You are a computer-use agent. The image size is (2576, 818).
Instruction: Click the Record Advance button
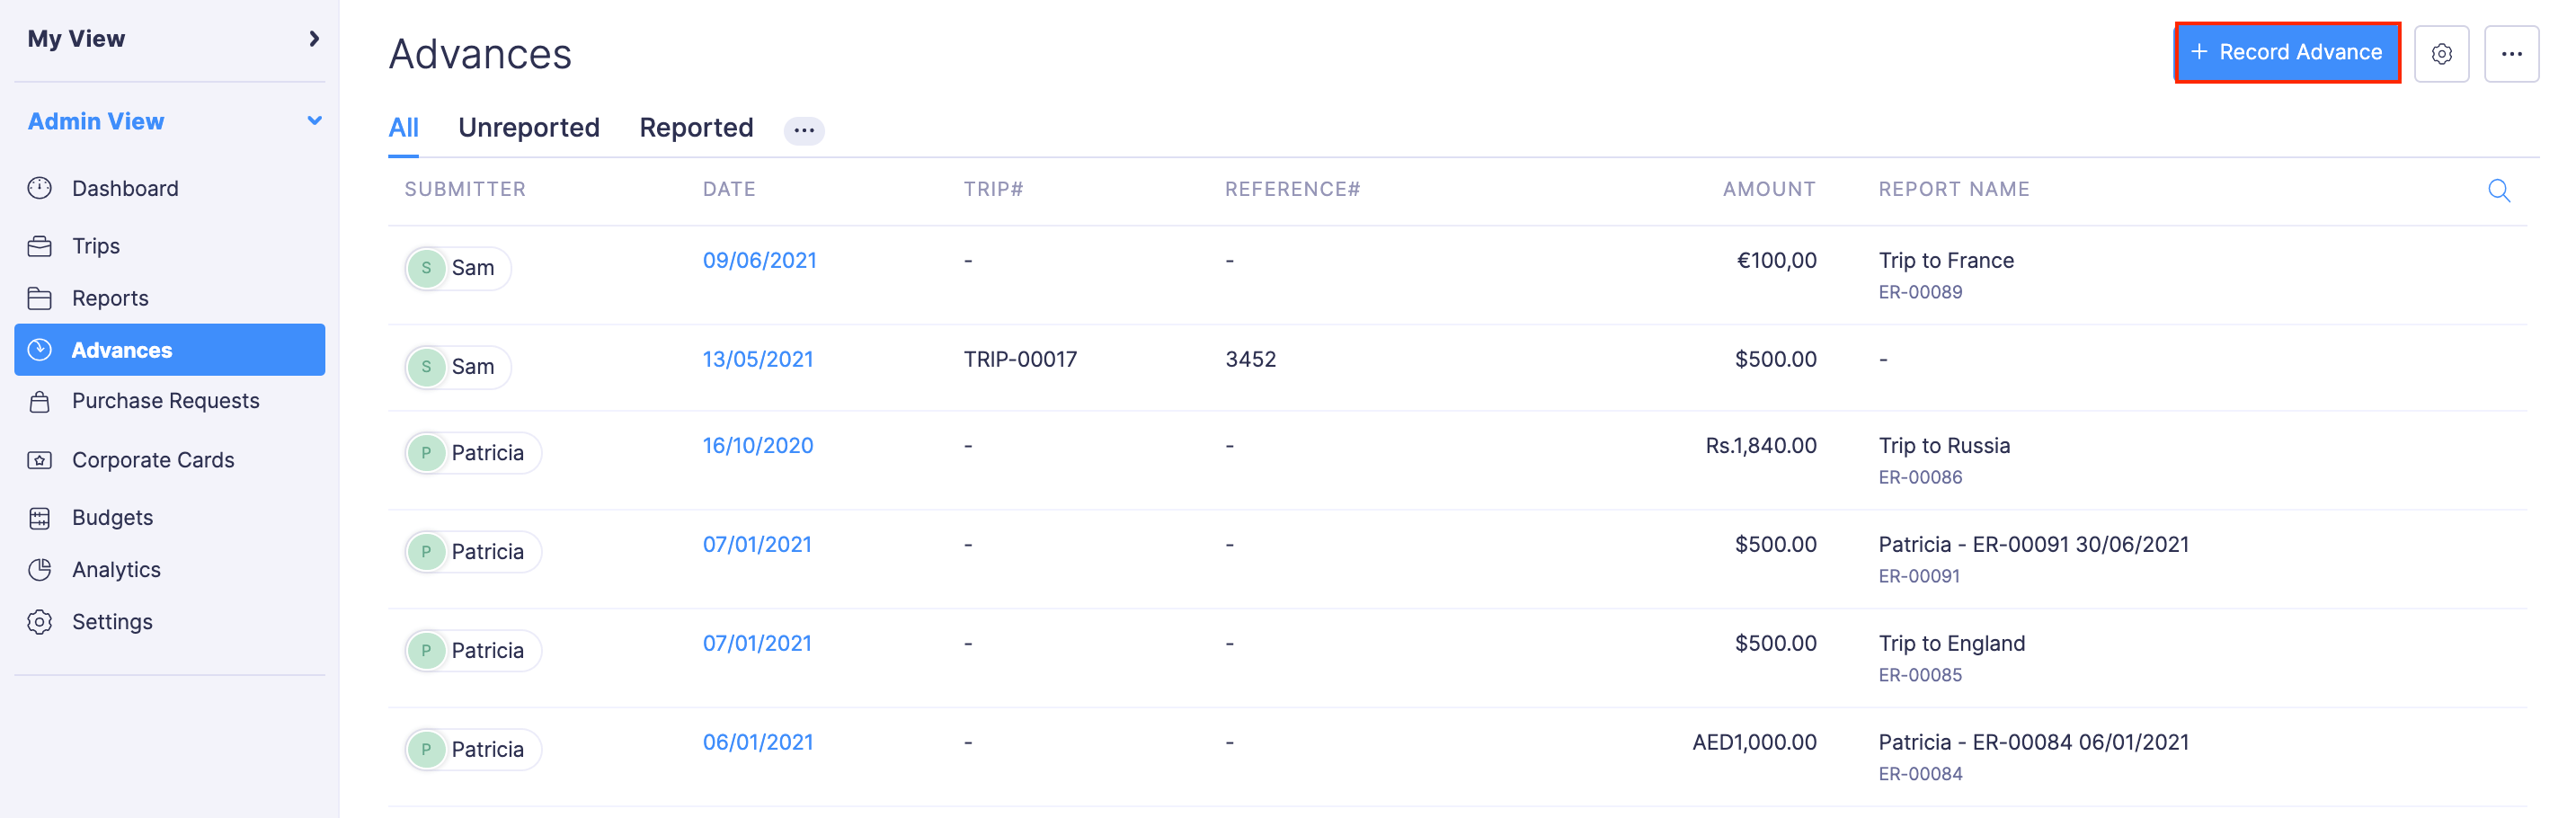(x=2287, y=53)
